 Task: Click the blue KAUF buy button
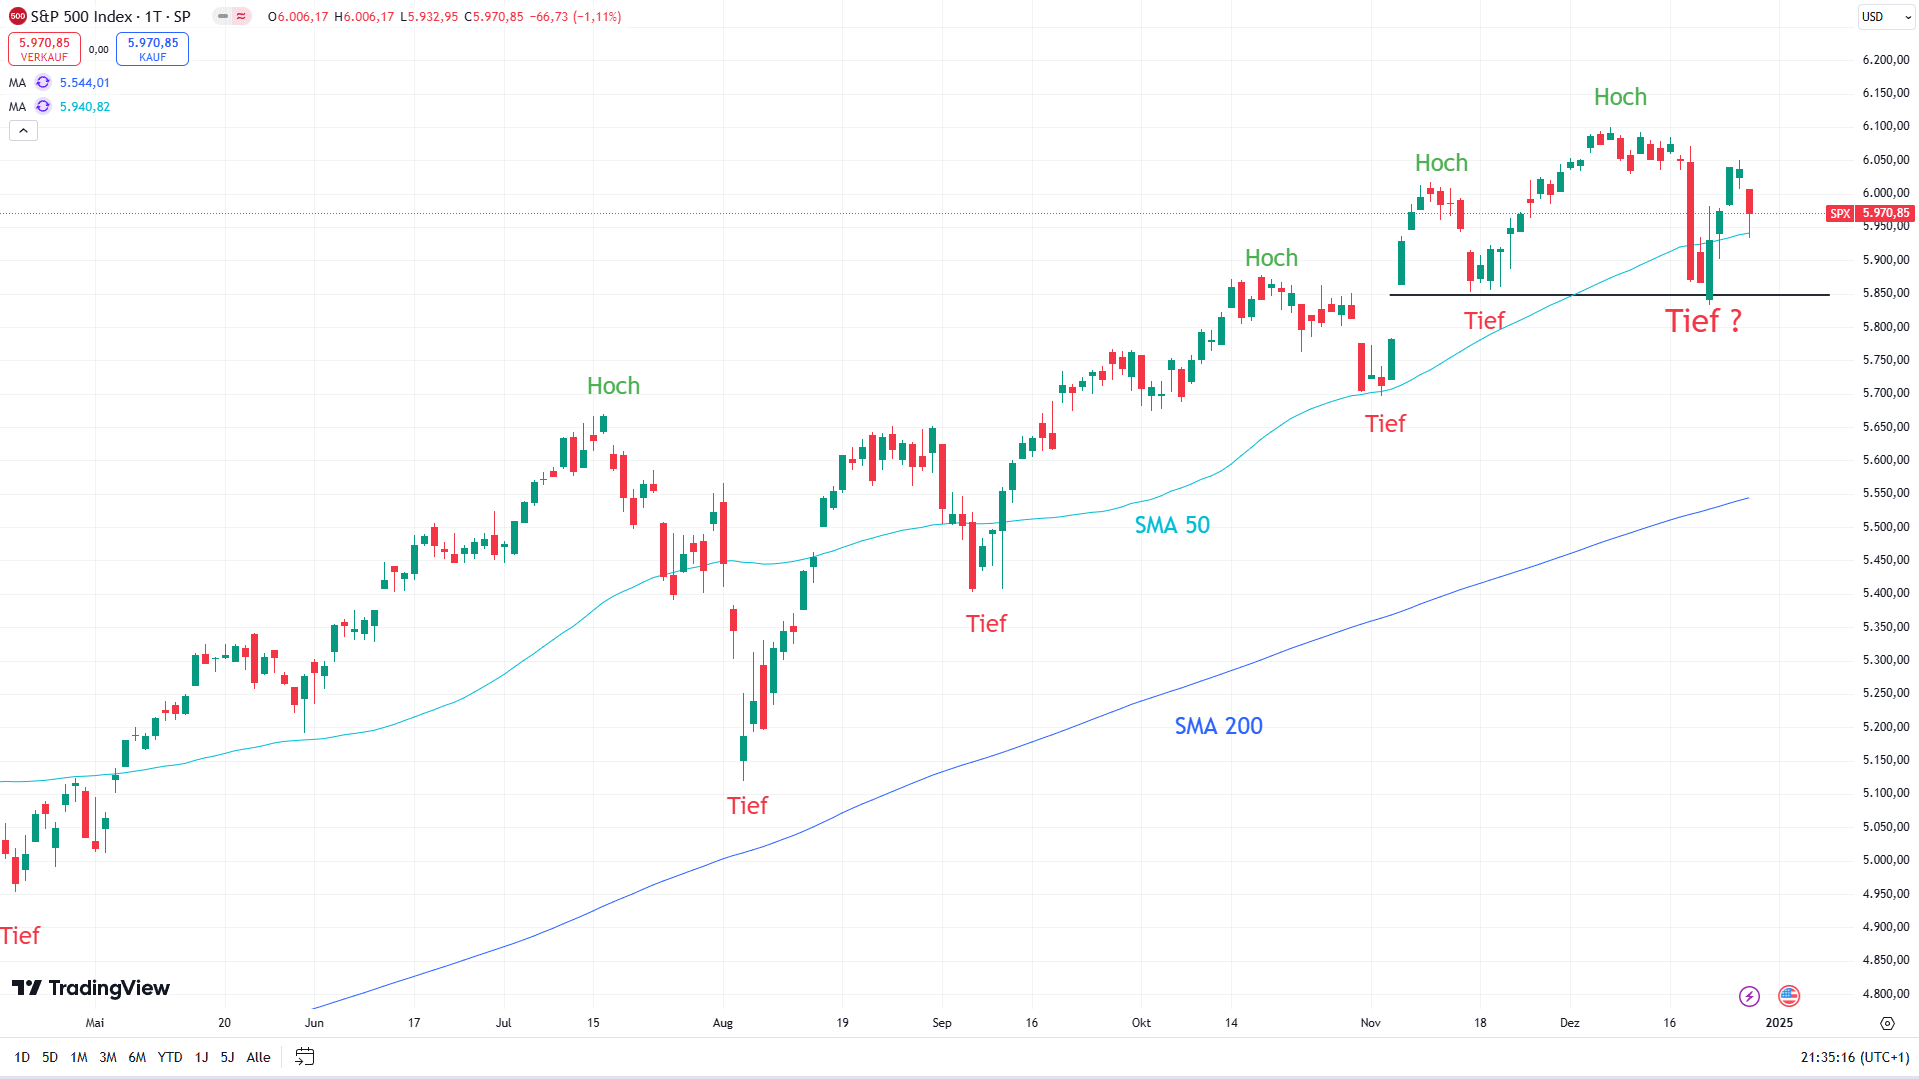pyautogui.click(x=152, y=49)
